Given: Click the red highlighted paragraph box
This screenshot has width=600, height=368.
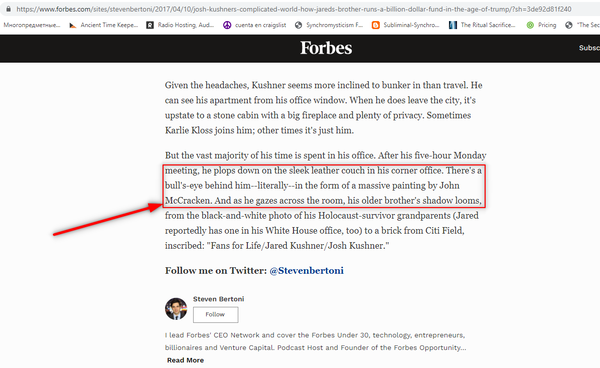Looking at the screenshot, I should click(x=324, y=186).
